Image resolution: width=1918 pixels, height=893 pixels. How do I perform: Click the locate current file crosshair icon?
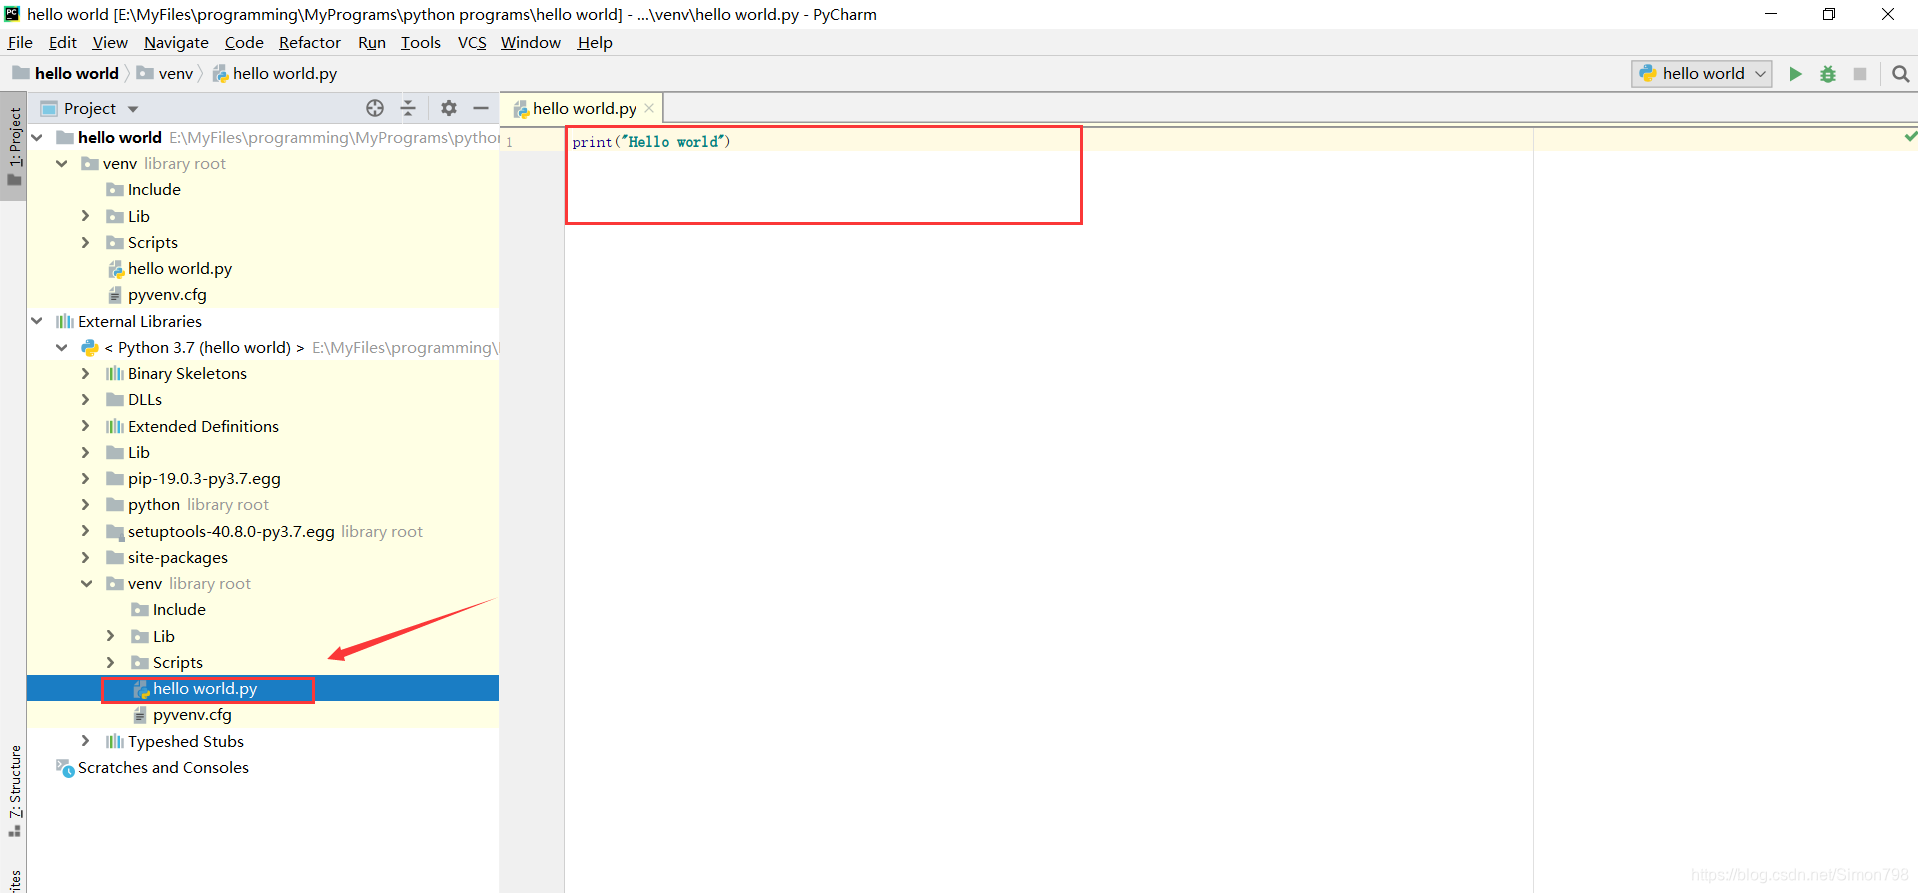point(375,108)
